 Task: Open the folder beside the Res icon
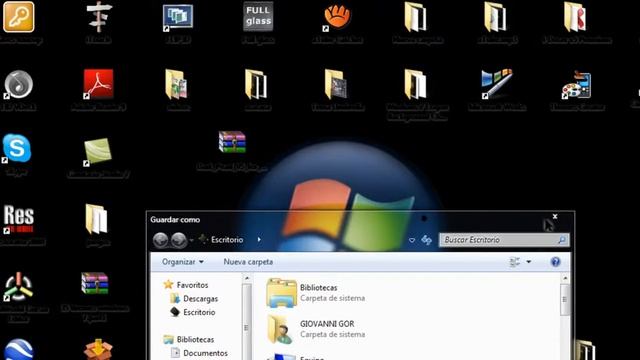tap(97, 219)
